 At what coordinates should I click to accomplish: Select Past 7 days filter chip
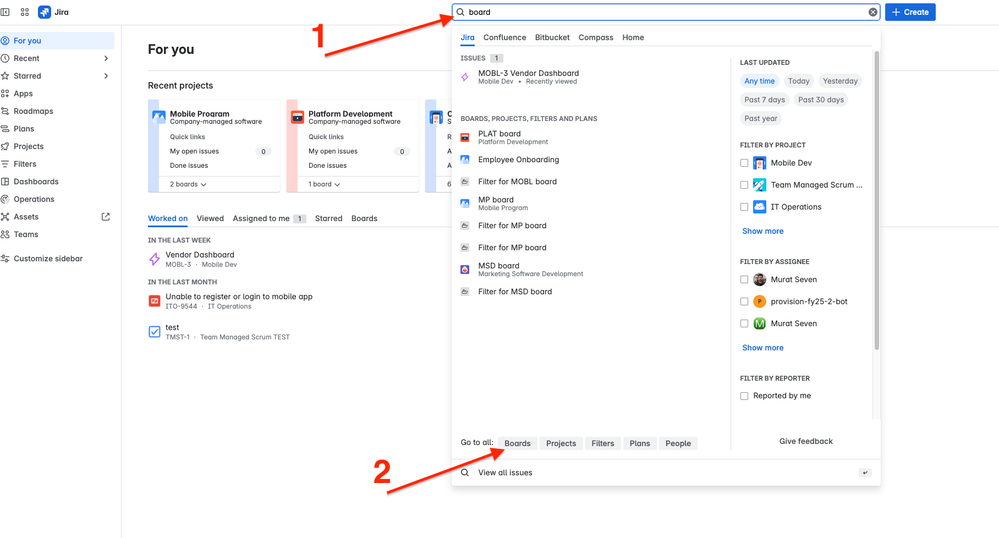[x=765, y=100]
